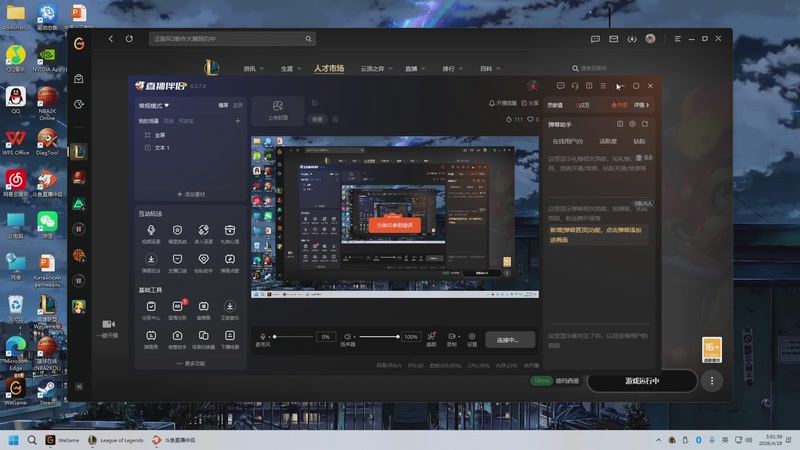Open 设置 settings in bottom control bar
Viewport: 800px width, 450px height.
tap(472, 339)
